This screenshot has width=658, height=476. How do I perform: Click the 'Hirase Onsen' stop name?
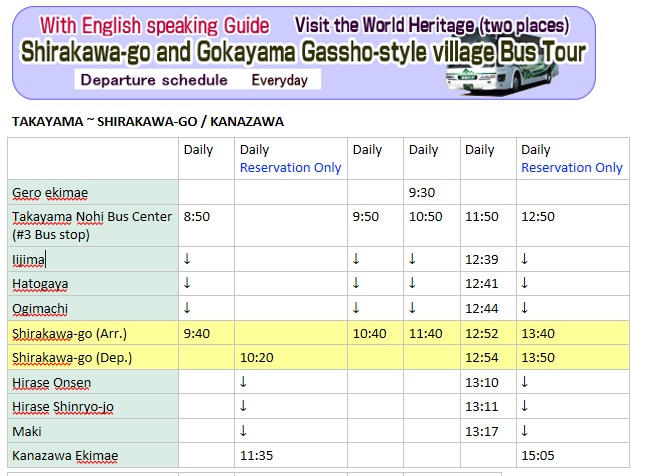[x=51, y=383]
